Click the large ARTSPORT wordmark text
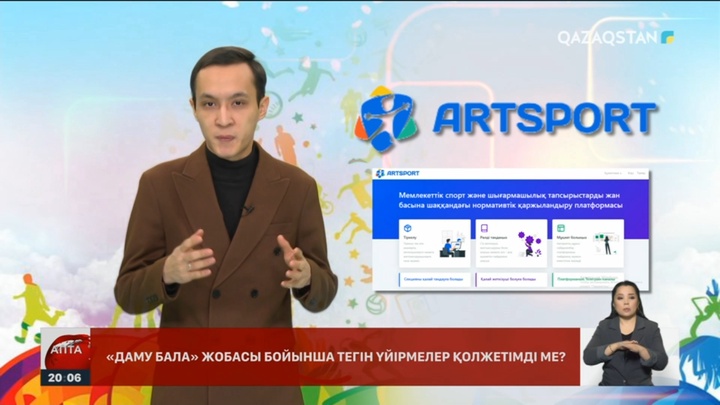Screen dimensions: 720x405 [x=545, y=118]
